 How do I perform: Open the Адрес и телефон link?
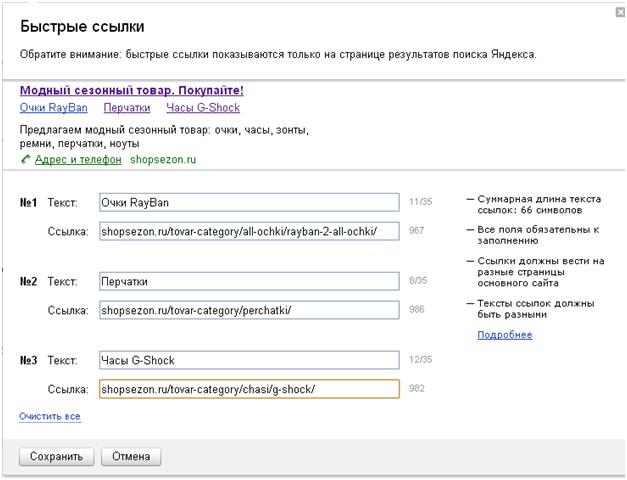[78, 159]
